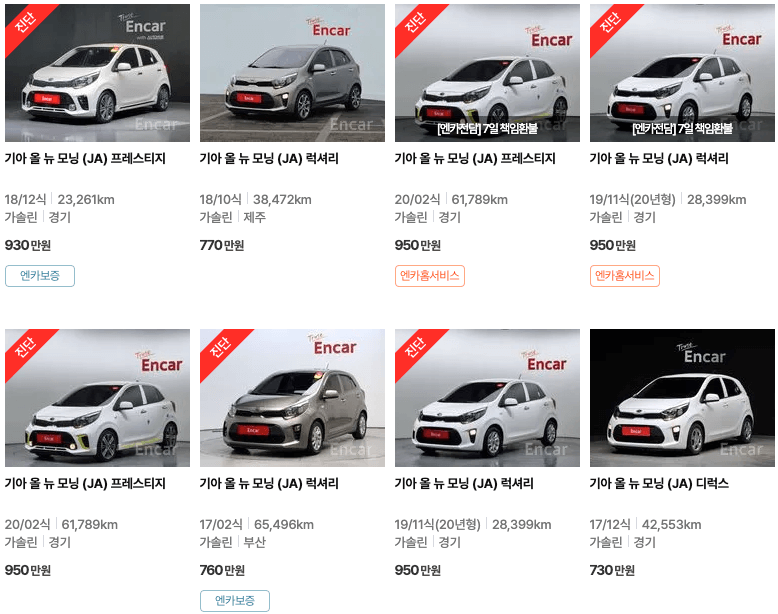Select the 760만원 price text
The height and width of the screenshot is (614, 778).
click(222, 570)
